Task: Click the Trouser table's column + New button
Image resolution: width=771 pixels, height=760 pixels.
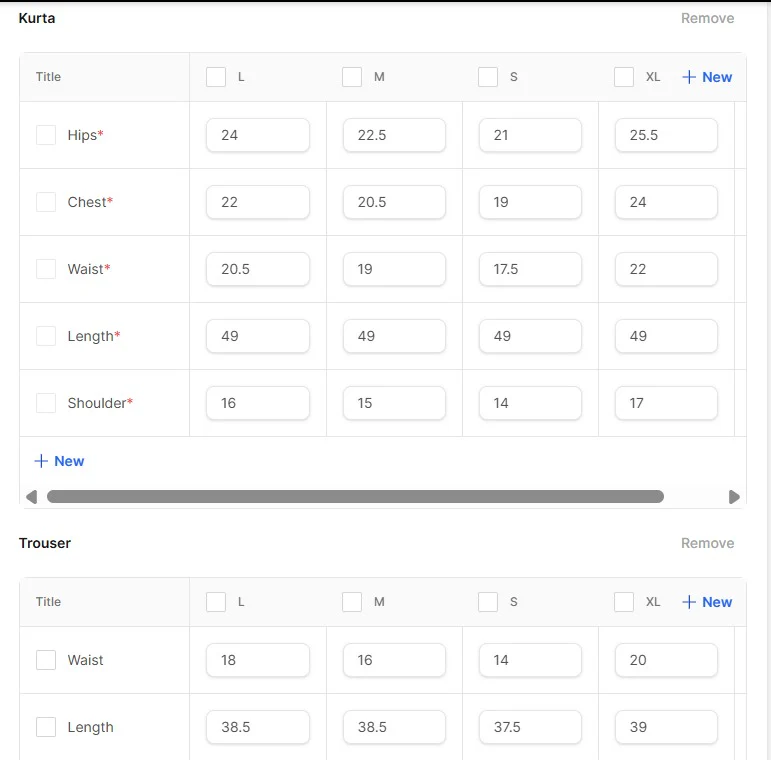Action: click(707, 602)
